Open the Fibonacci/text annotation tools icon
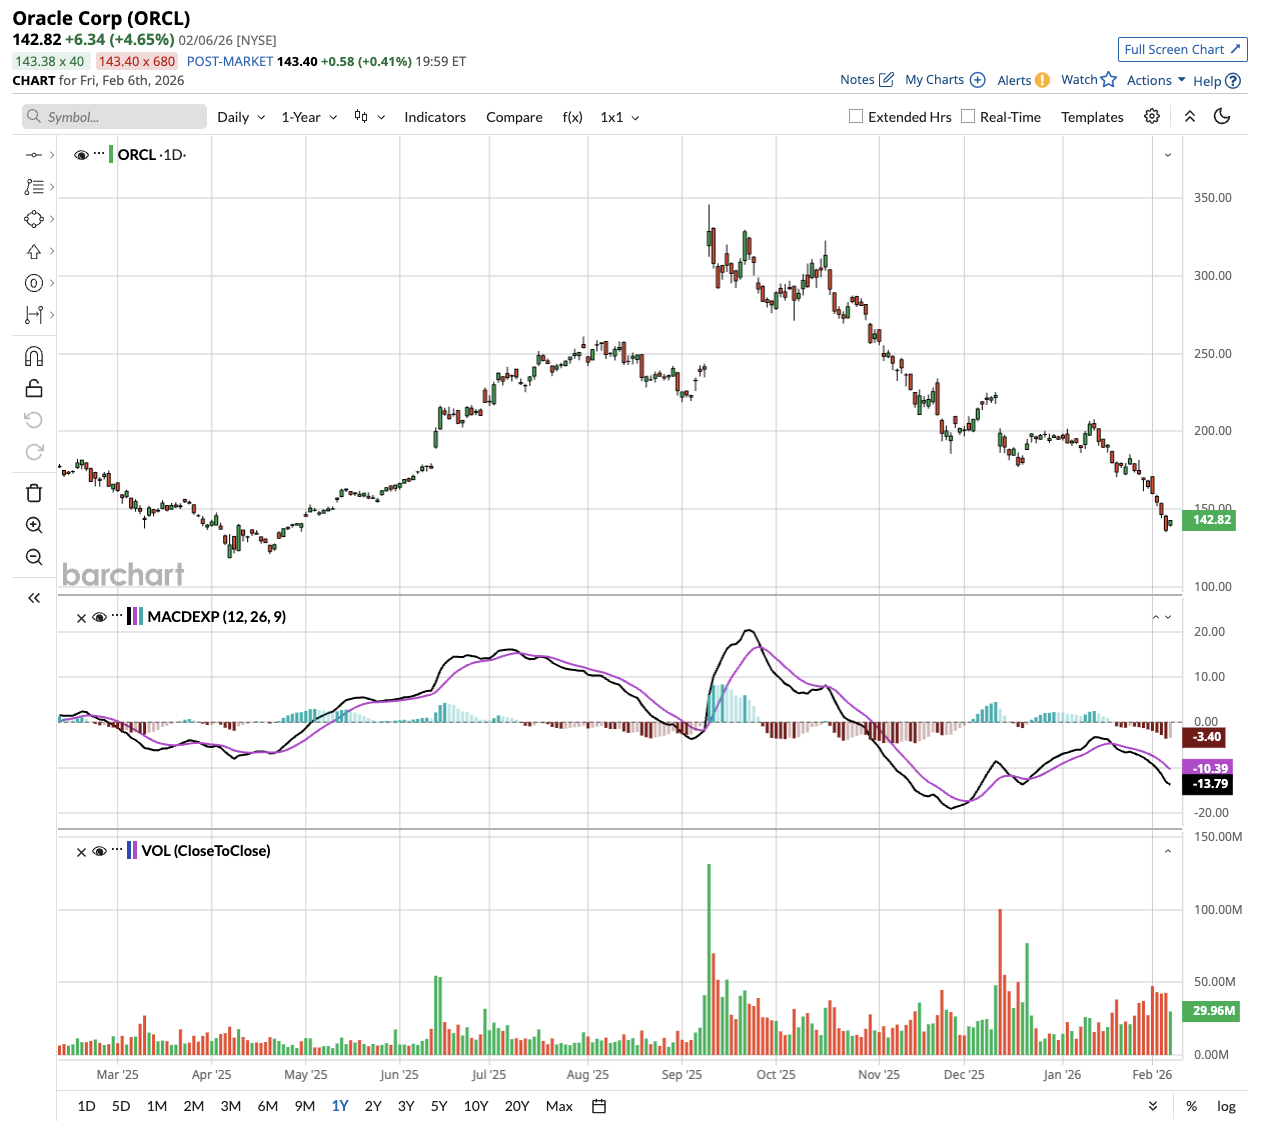 (33, 187)
